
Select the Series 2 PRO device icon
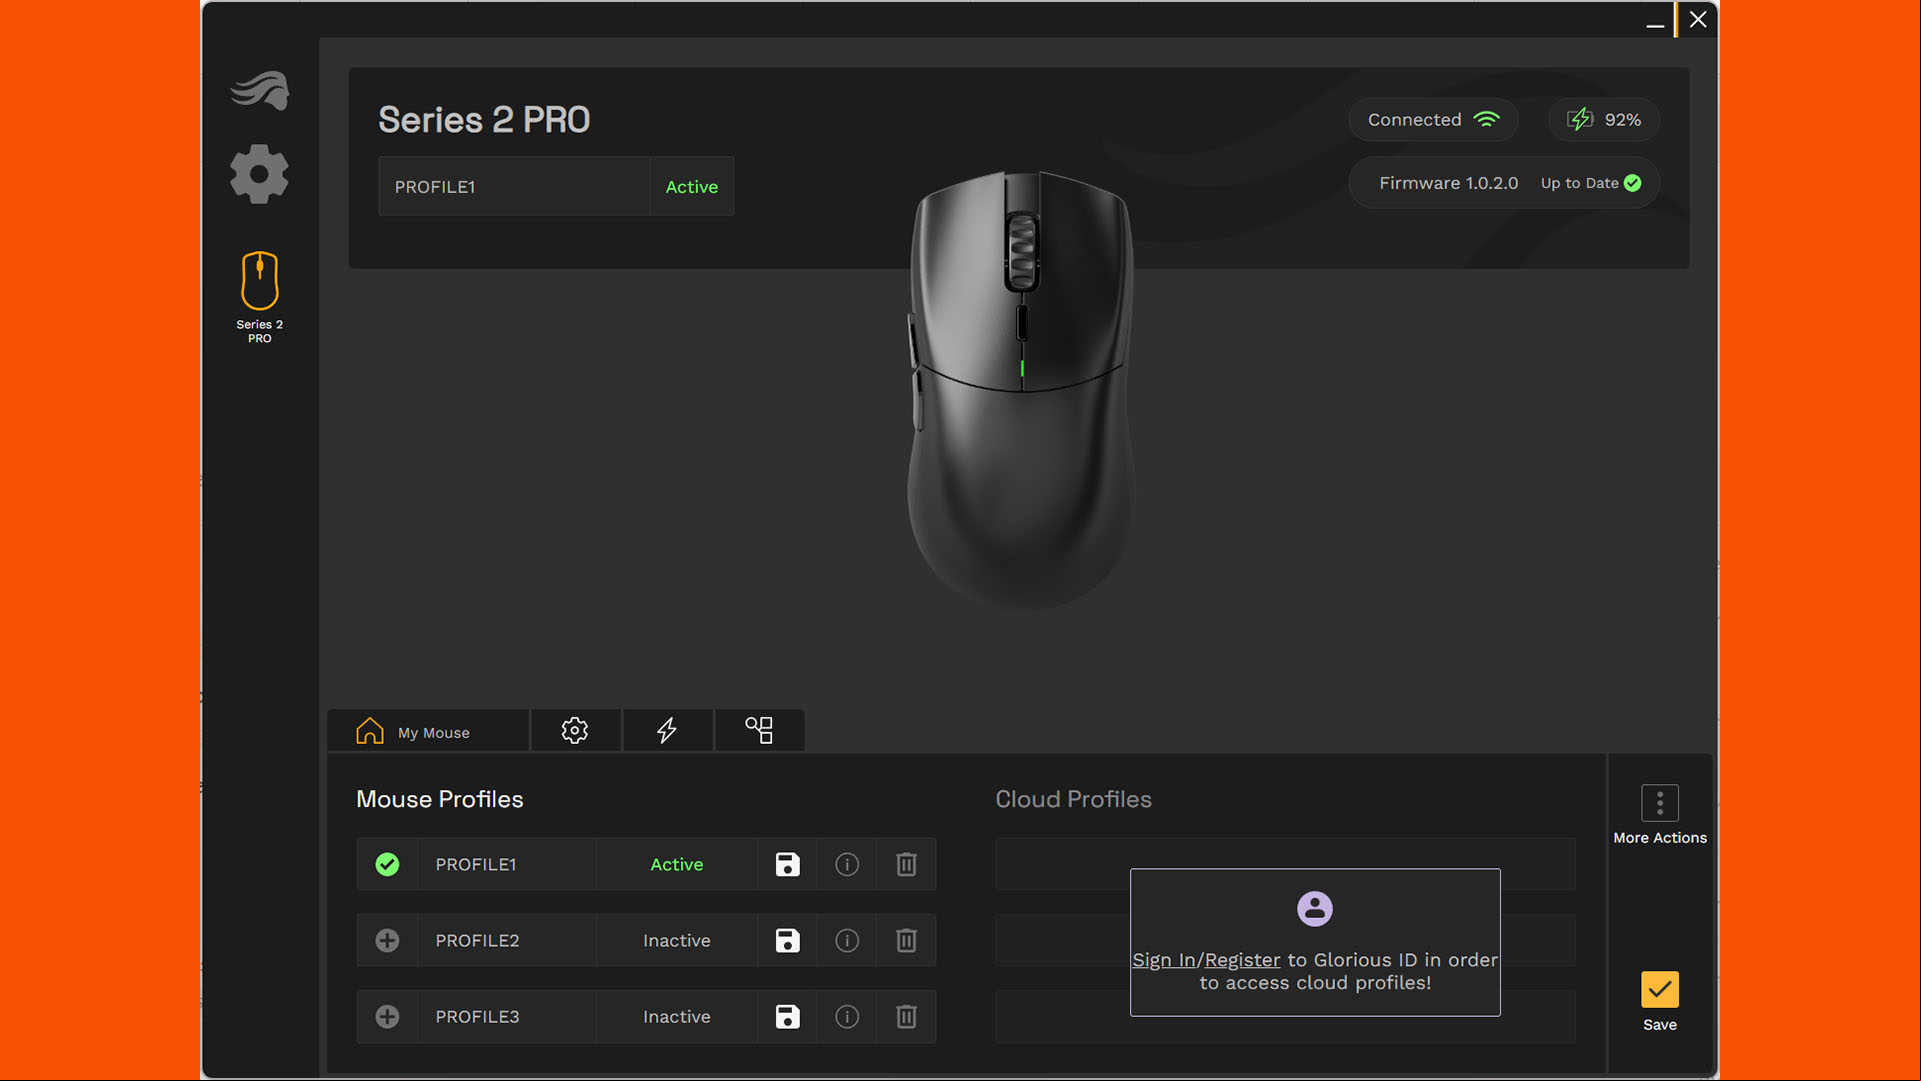(259, 296)
